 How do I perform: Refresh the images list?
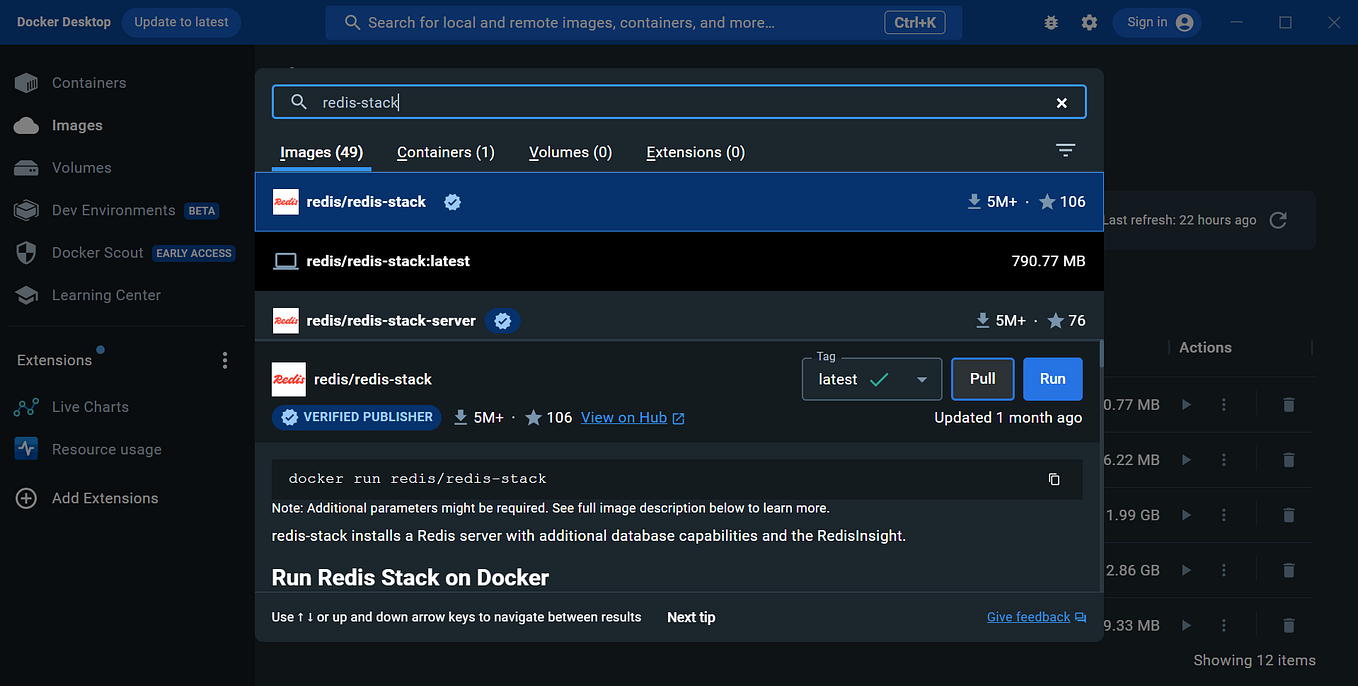(x=1277, y=220)
